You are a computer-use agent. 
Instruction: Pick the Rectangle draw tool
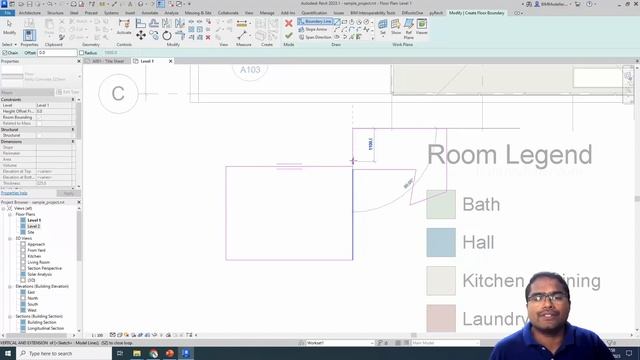pos(344,22)
